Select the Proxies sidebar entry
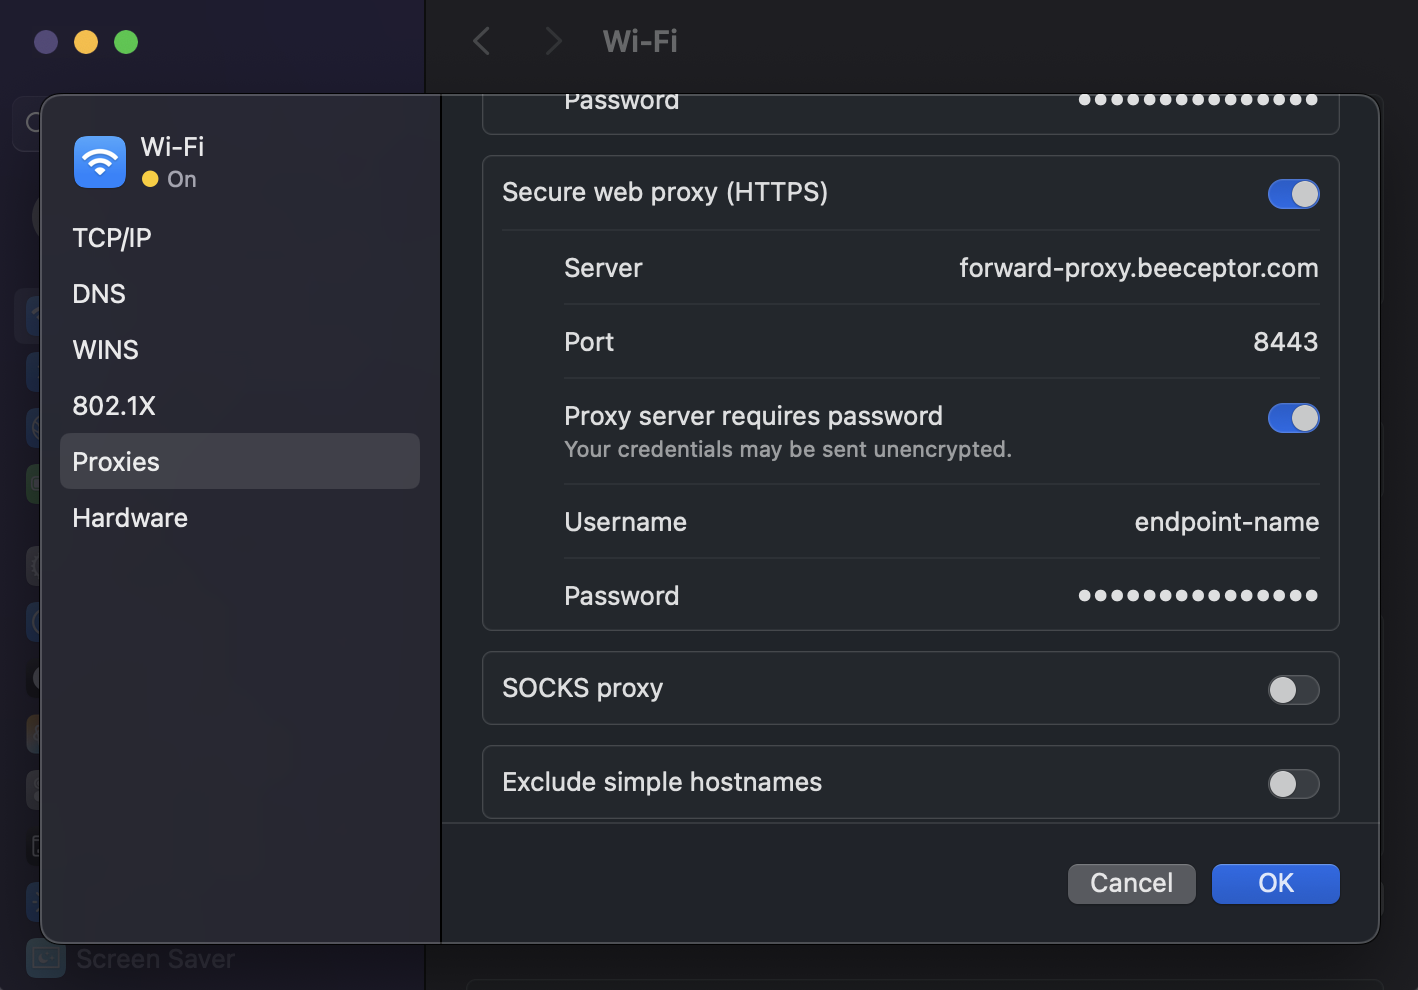This screenshot has height=990, width=1418. point(116,461)
